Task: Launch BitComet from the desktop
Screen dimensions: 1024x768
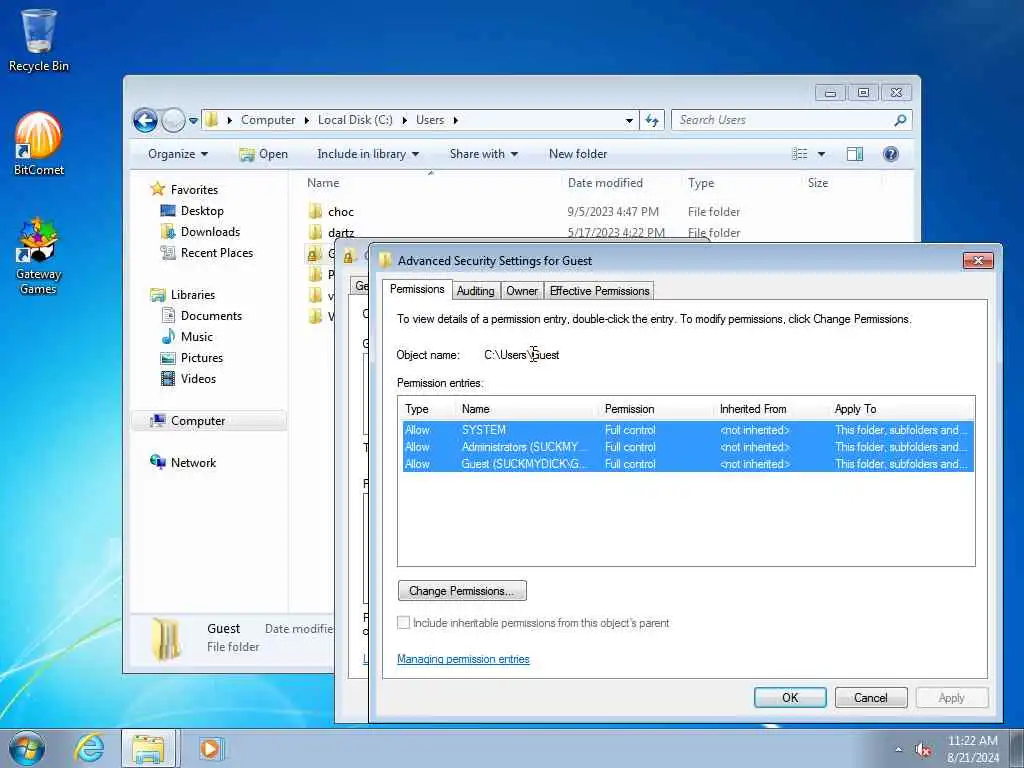Action: click(x=39, y=144)
